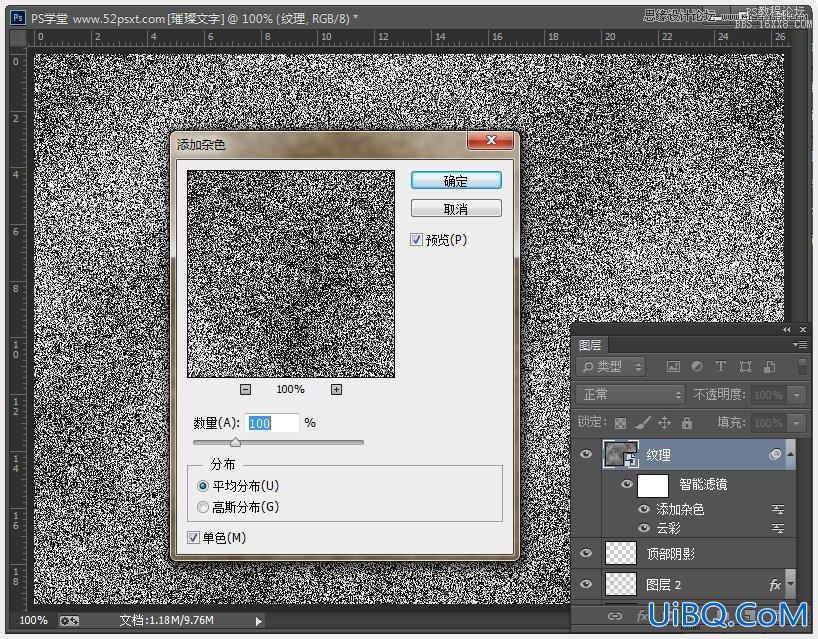The height and width of the screenshot is (639, 818).
Task: Toggle 预览(P) preview checkbox
Action: (416, 239)
